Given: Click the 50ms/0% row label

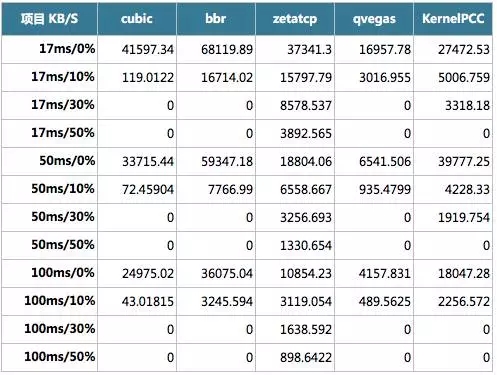Looking at the screenshot, I should click(67, 161).
